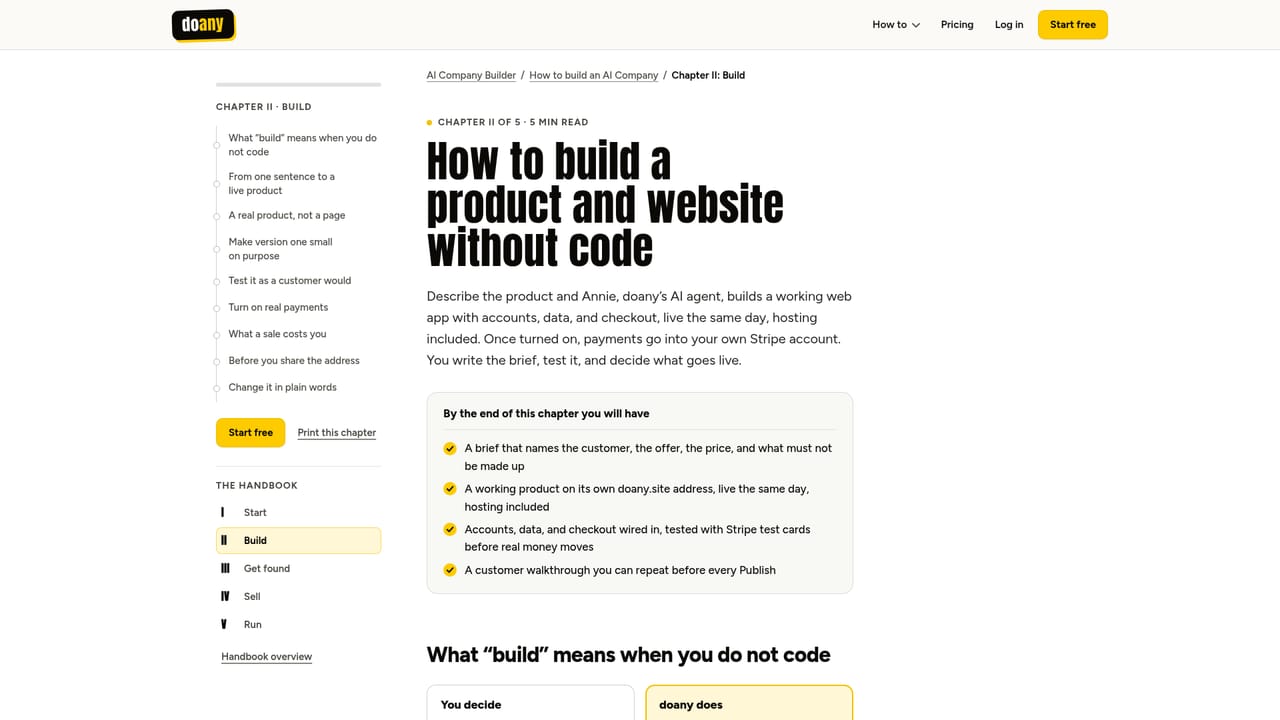Jump to What a sale costs you
This screenshot has width=1280, height=720.
click(x=277, y=334)
